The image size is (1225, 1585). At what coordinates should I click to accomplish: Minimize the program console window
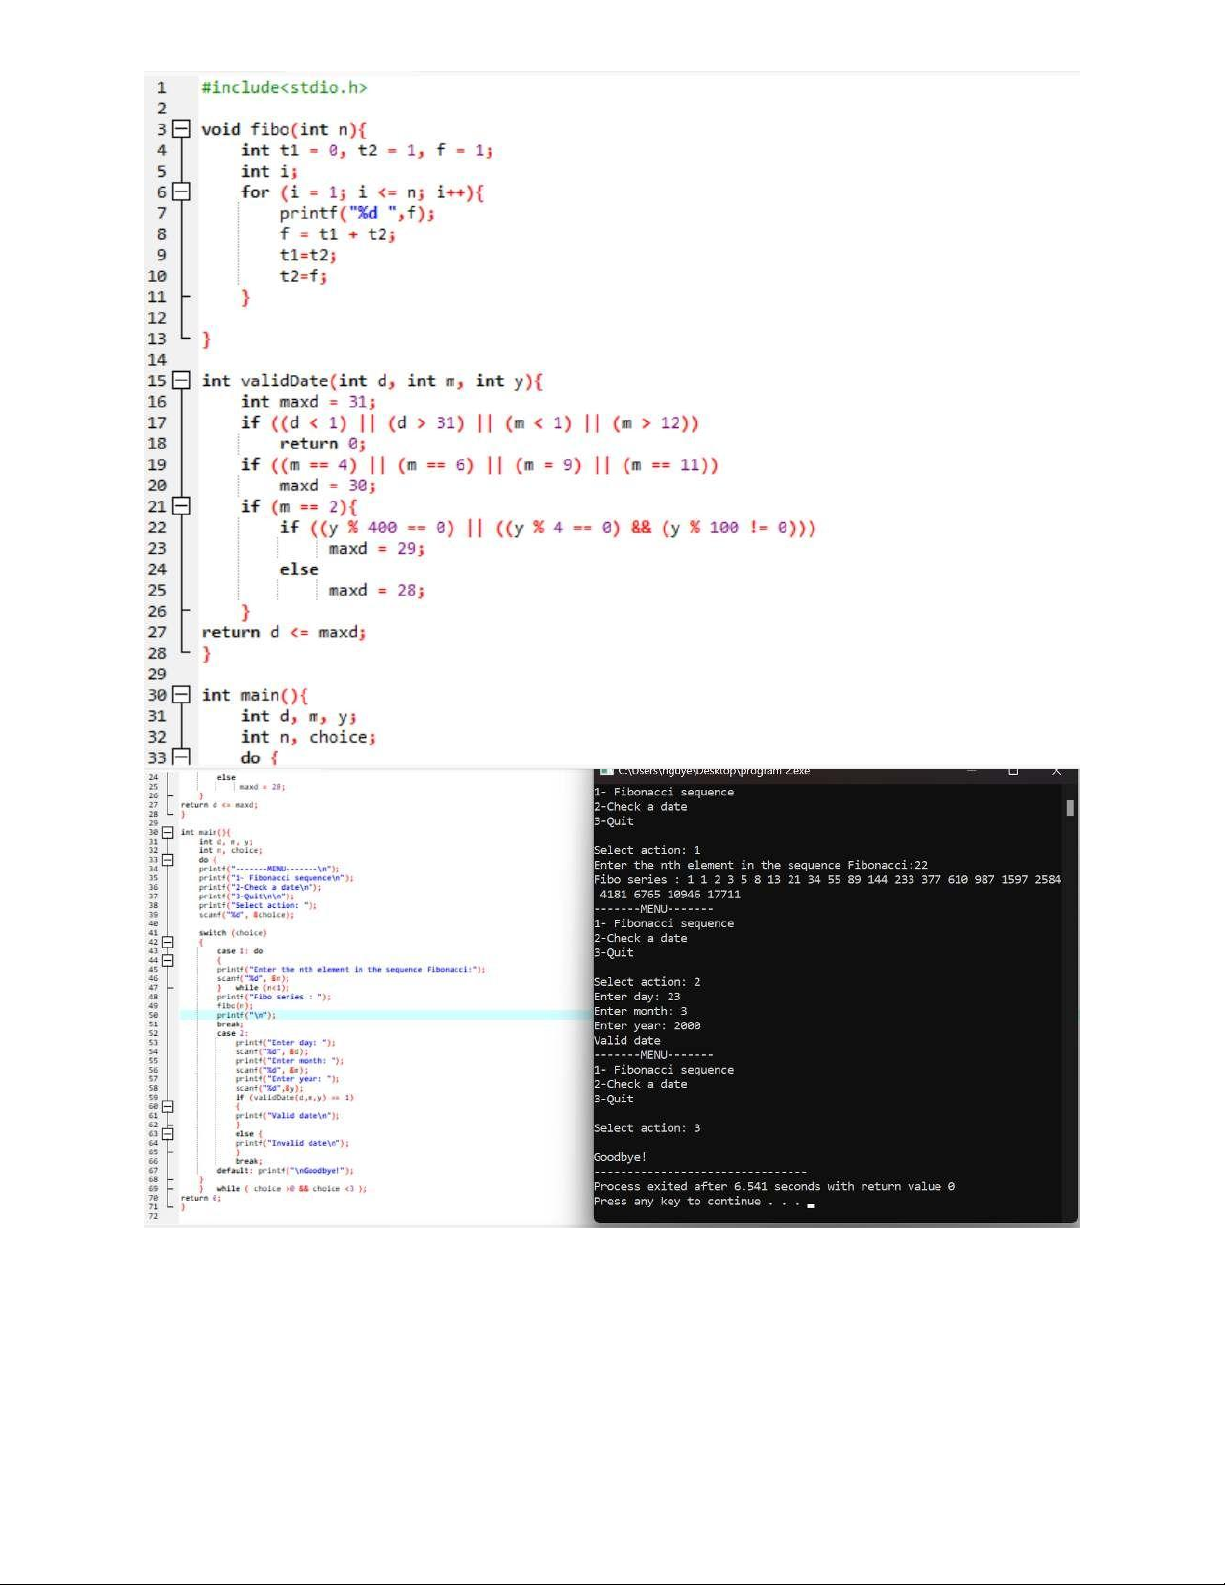[x=970, y=771]
